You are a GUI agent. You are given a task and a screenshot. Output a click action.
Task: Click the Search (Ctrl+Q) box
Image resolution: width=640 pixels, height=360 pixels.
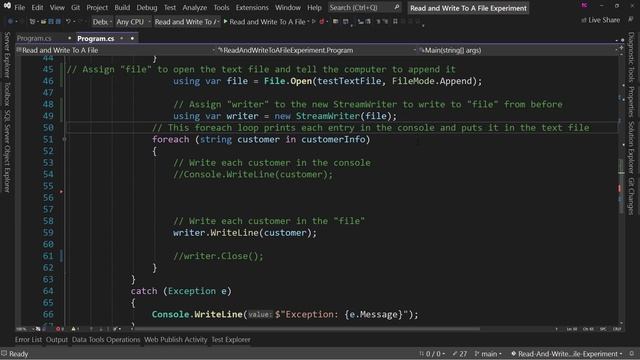coord(364,8)
